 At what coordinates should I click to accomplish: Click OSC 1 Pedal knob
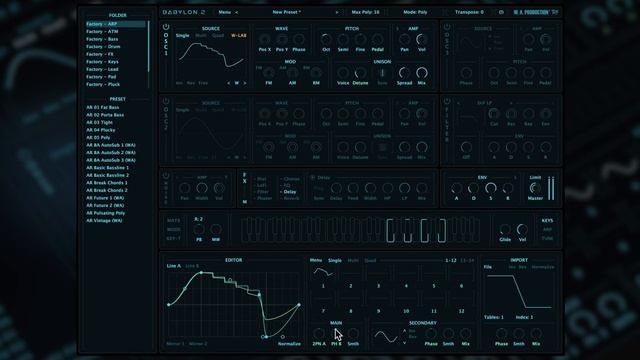click(x=378, y=40)
